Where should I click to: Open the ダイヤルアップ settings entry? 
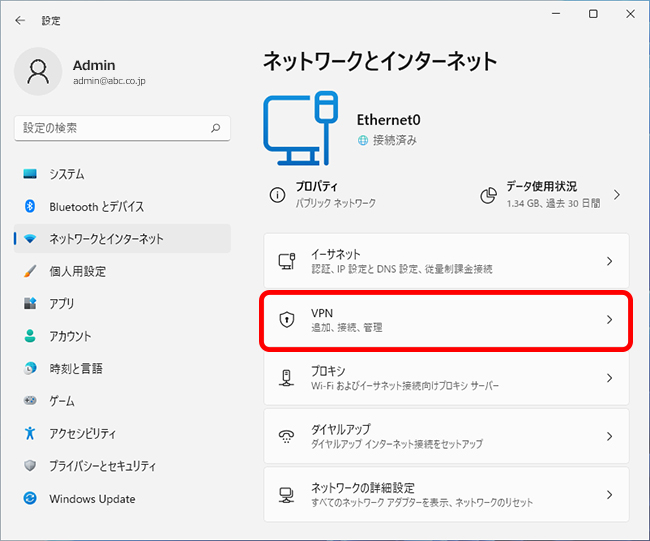pos(446,436)
